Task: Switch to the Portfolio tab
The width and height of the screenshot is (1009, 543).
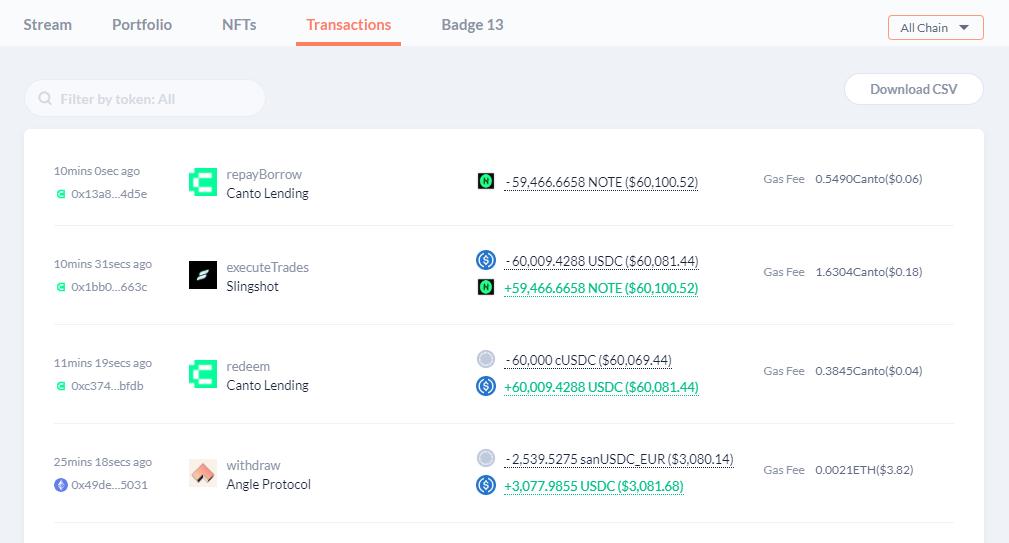Action: coord(142,25)
